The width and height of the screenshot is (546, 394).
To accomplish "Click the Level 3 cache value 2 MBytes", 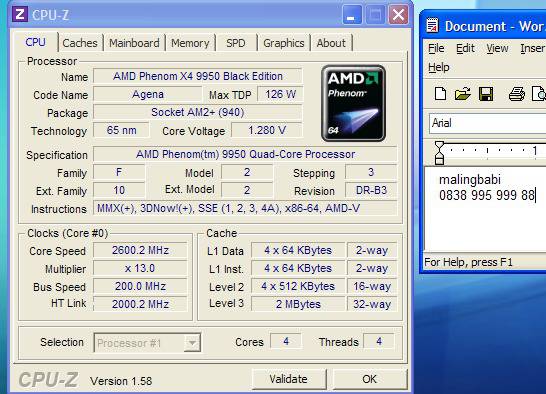I will [x=298, y=304].
